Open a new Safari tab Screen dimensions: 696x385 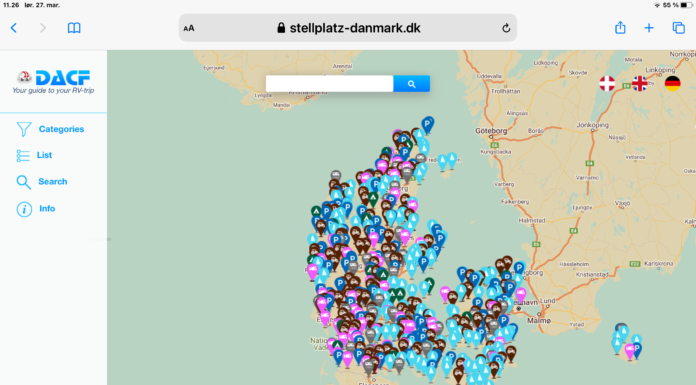click(649, 28)
